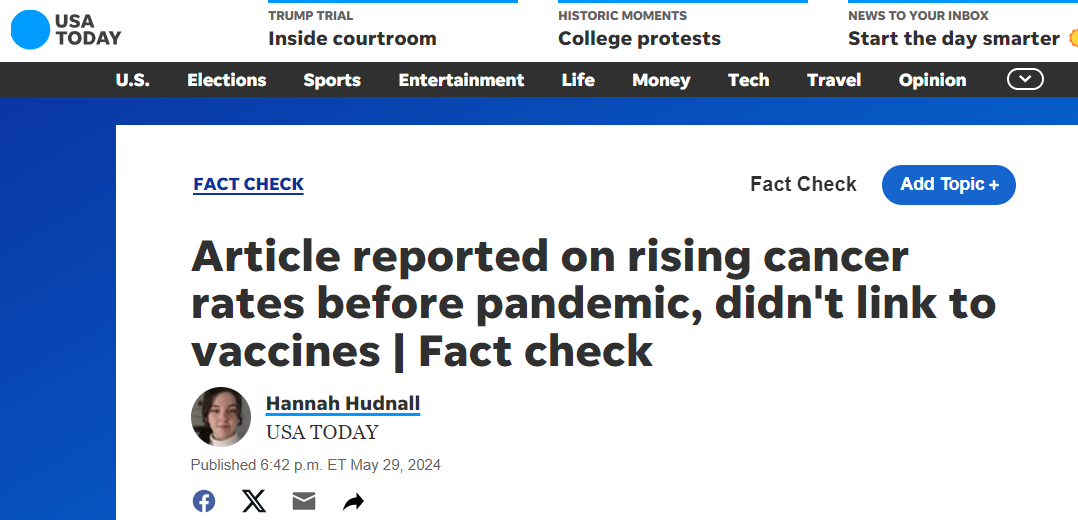Click the Add Topic button
The width and height of the screenshot is (1078, 520).
(949, 184)
